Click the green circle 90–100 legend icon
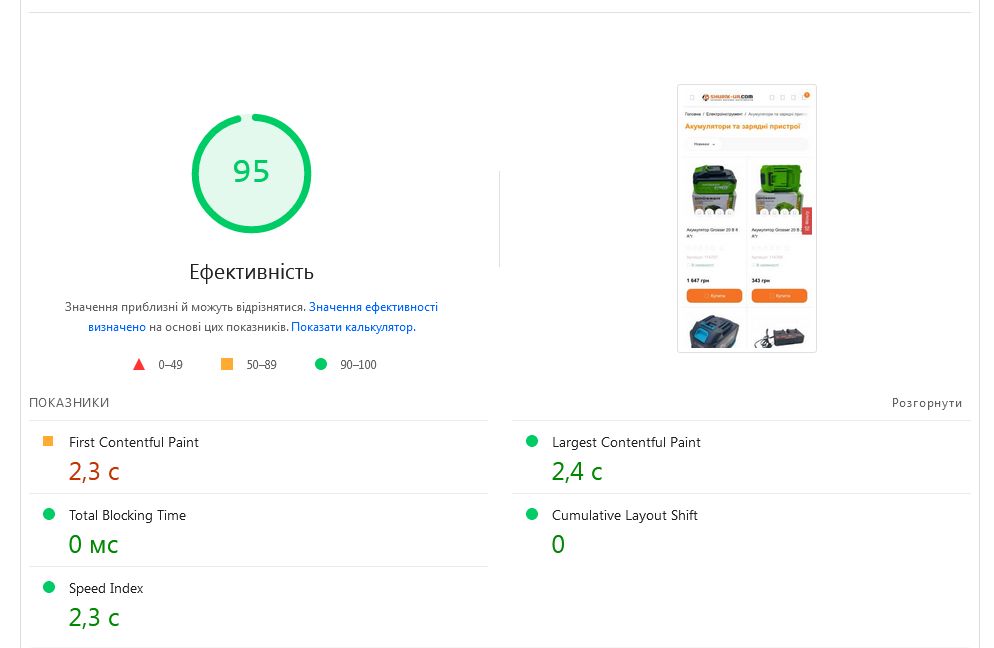 321,364
